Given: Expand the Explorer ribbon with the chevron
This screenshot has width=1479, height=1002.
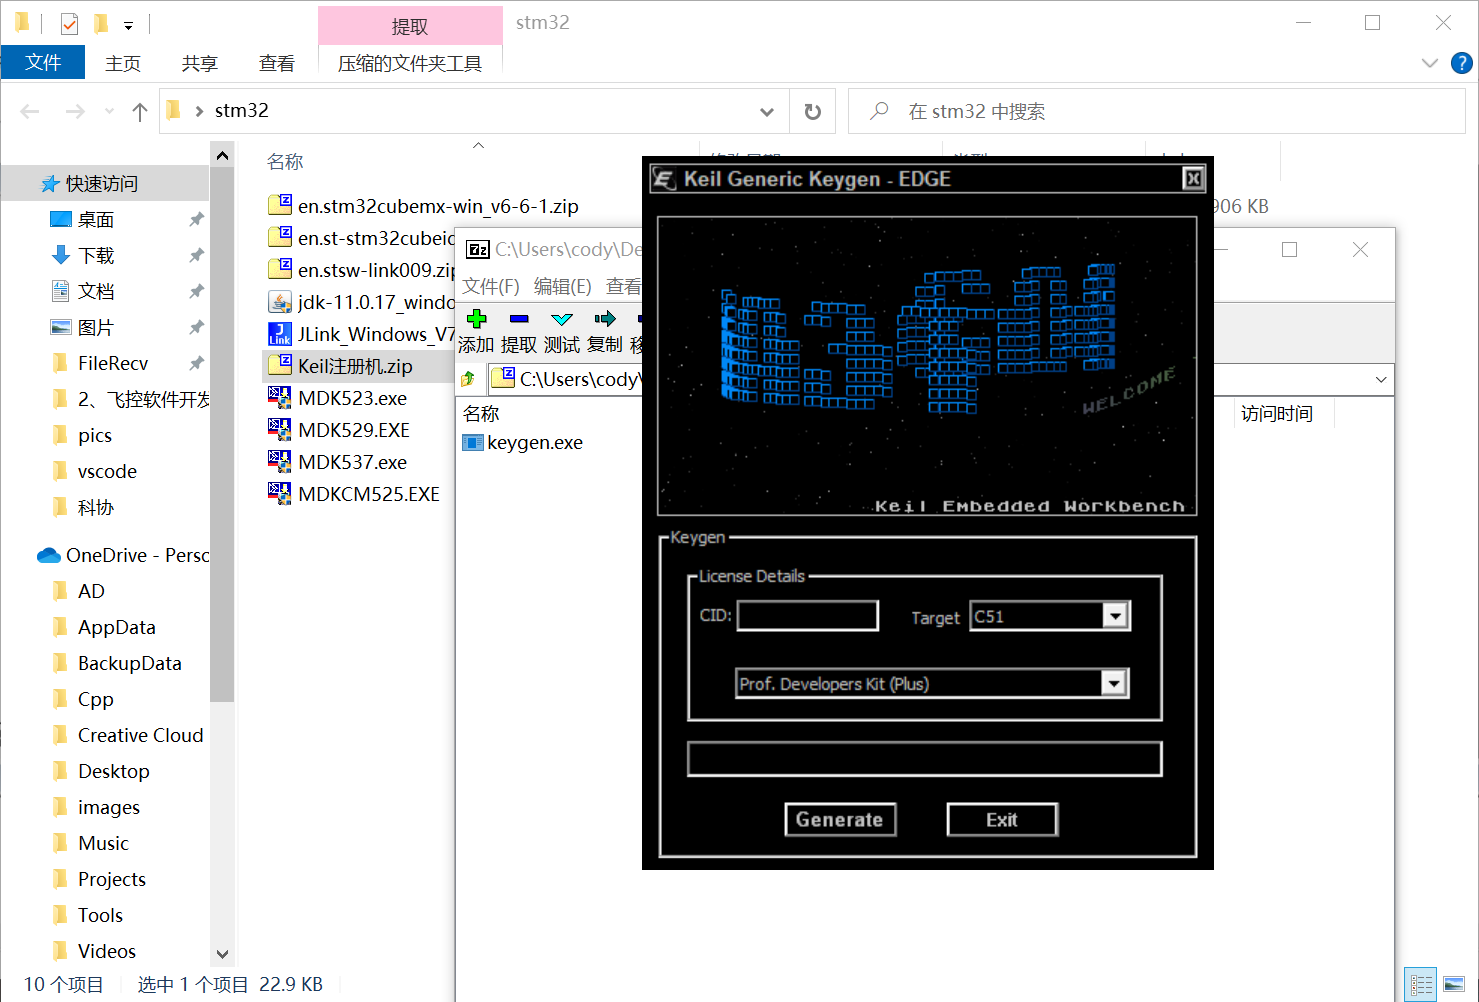Looking at the screenshot, I should pos(1430,63).
